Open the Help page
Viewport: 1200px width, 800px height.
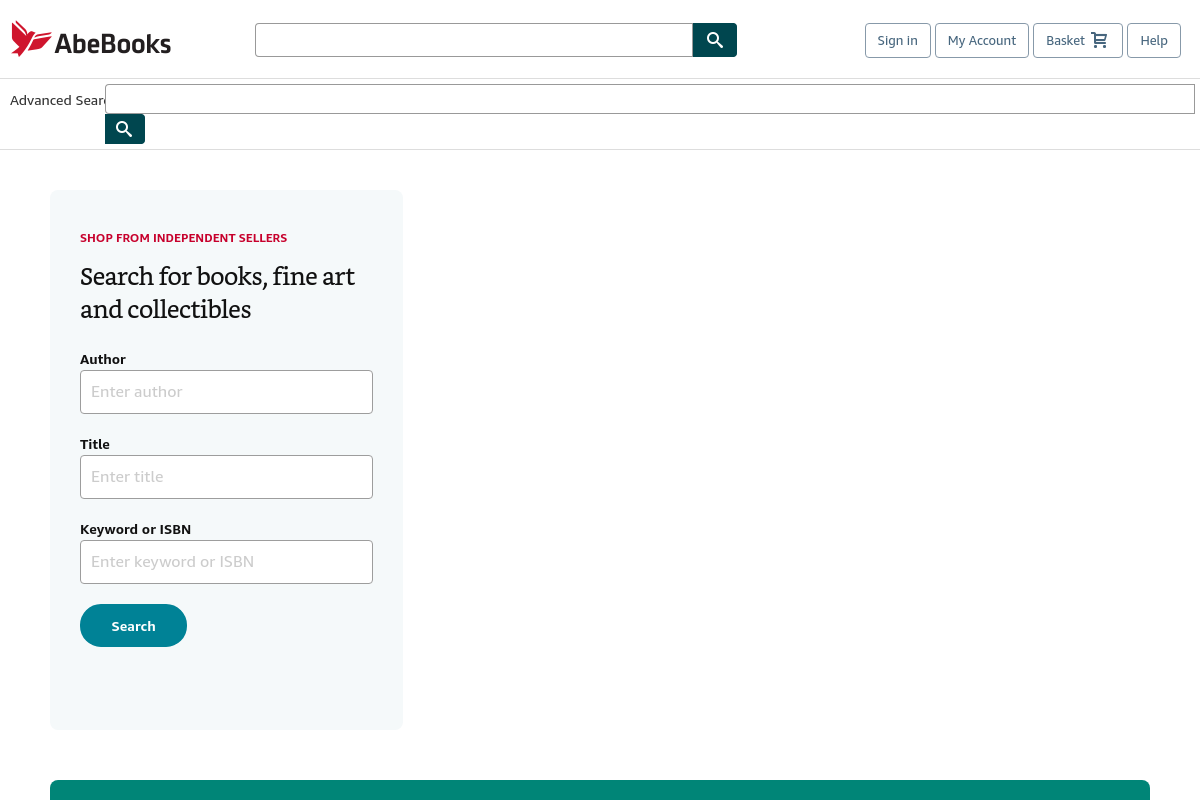point(1154,40)
